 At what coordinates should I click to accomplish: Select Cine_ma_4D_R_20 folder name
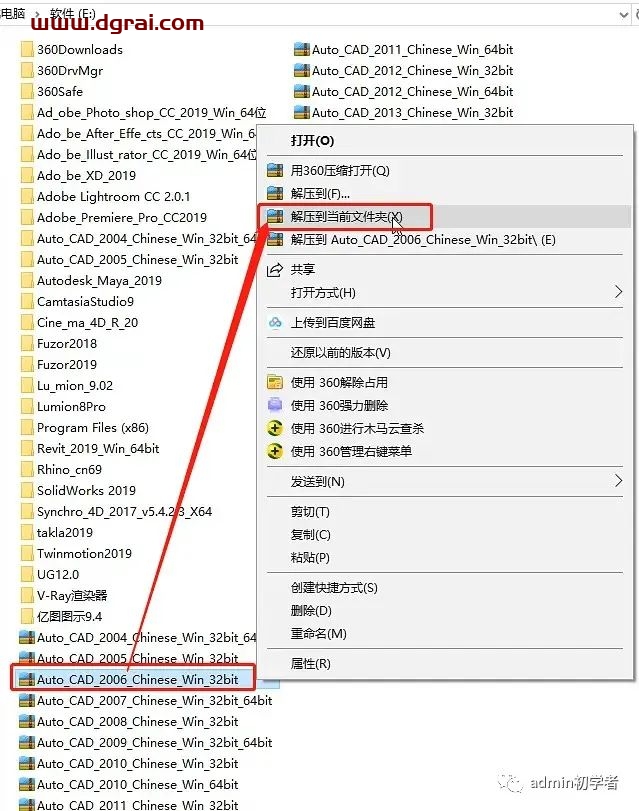click(87, 323)
